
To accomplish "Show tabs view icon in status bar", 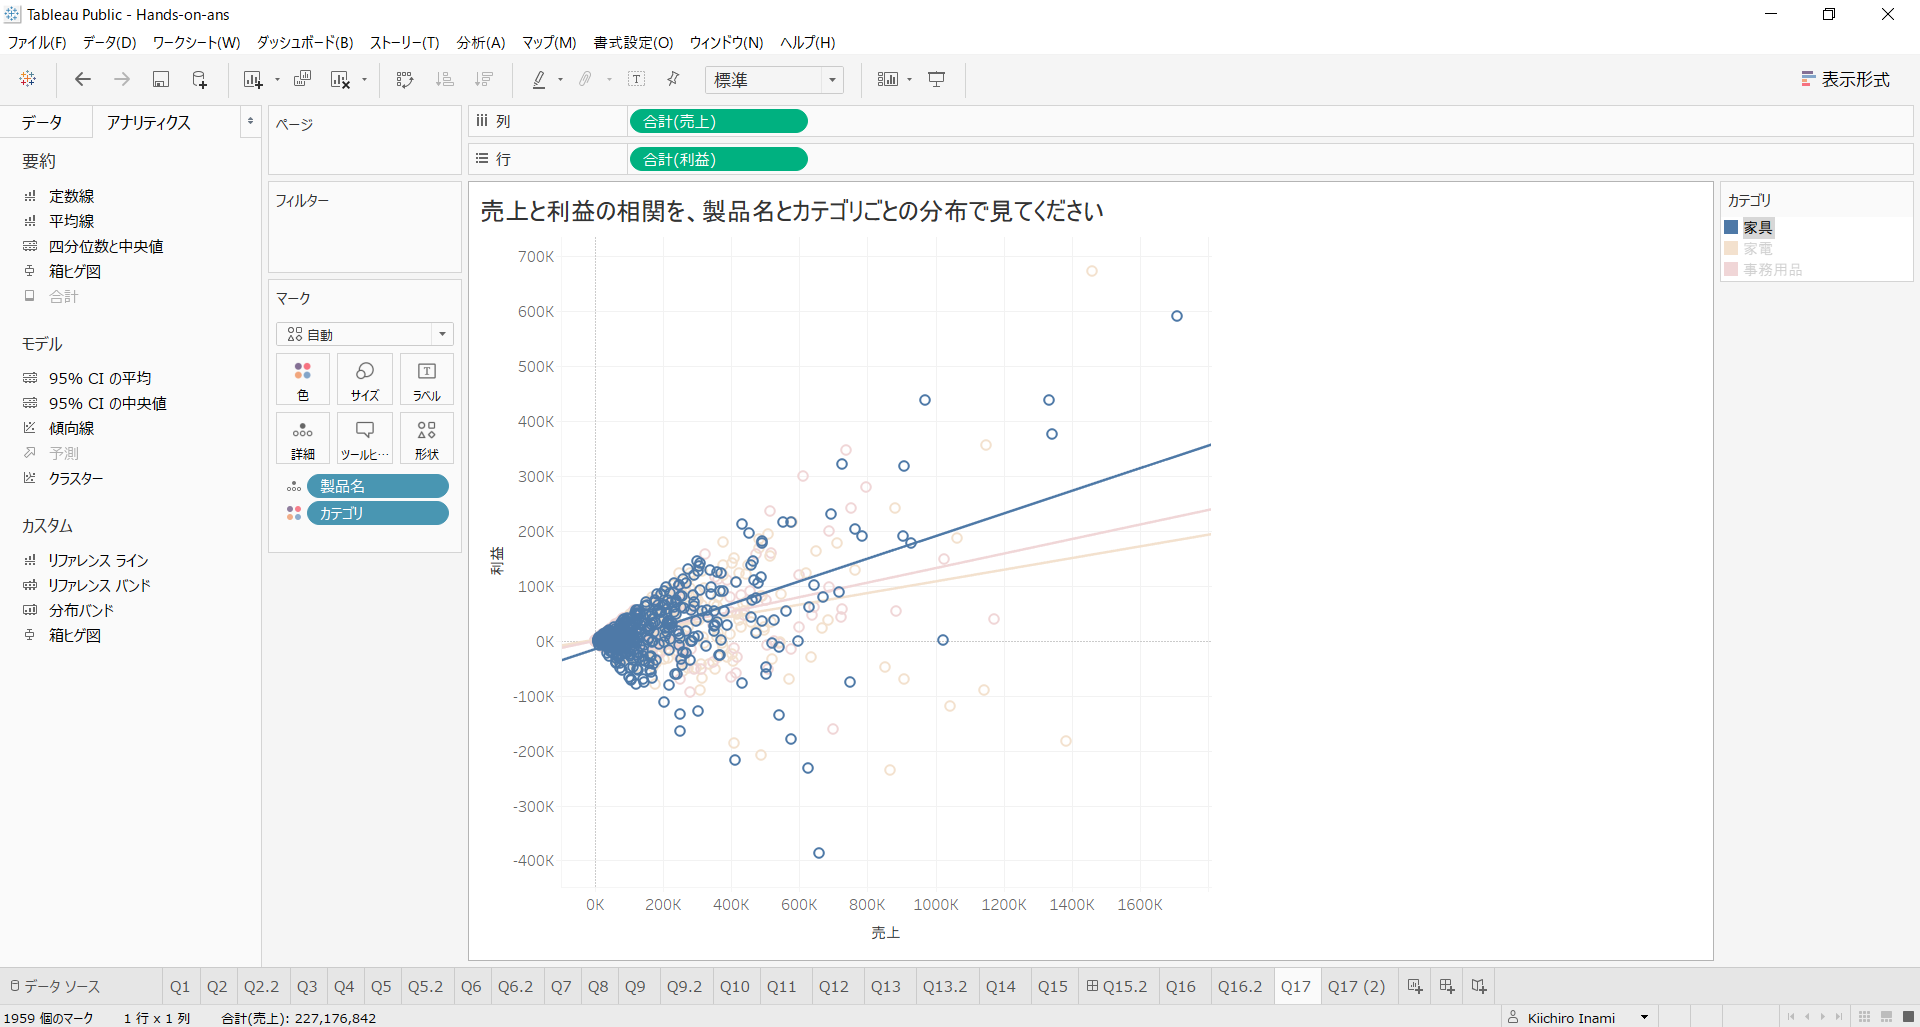I will tap(1908, 1017).
